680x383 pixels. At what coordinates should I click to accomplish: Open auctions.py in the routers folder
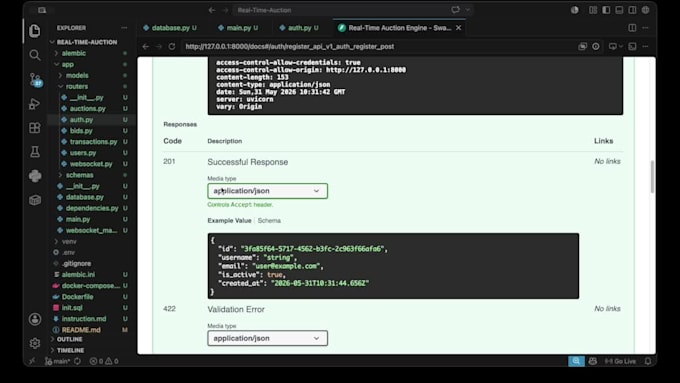88,108
